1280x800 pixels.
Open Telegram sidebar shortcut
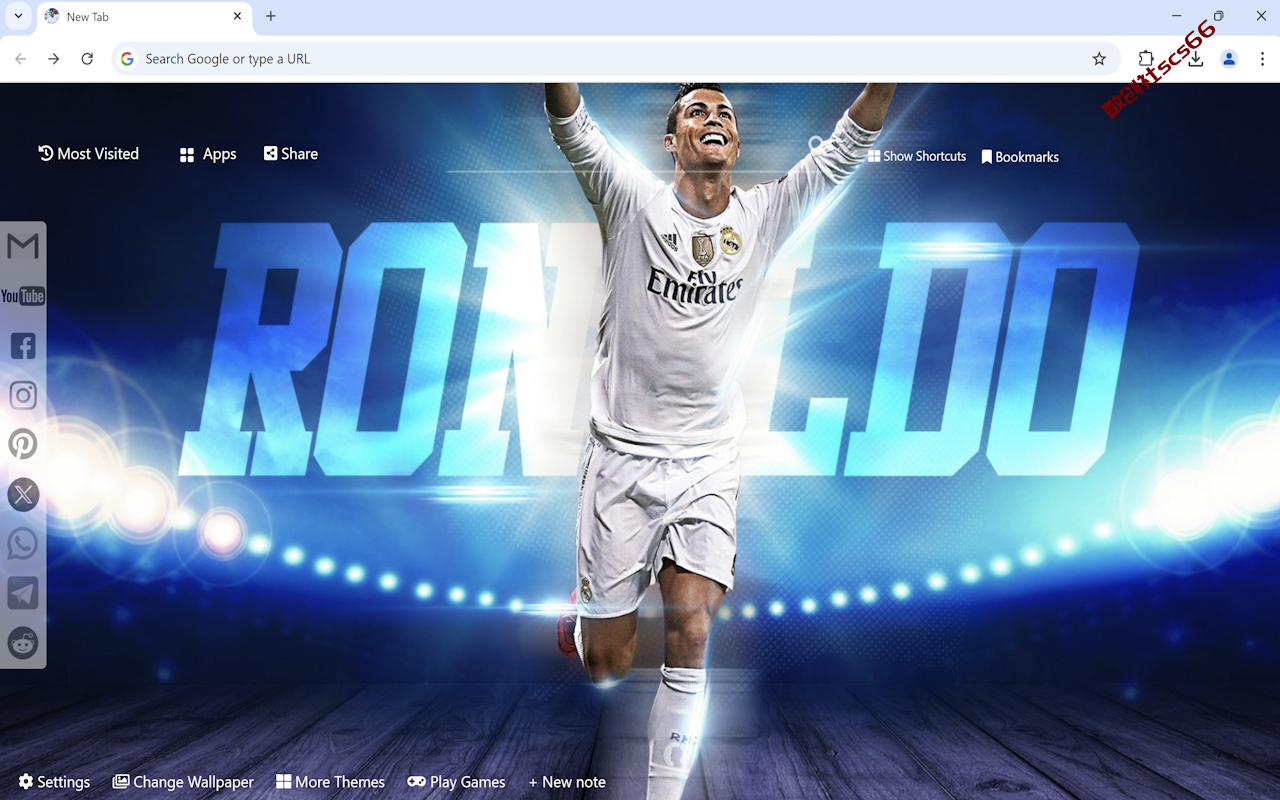click(23, 593)
